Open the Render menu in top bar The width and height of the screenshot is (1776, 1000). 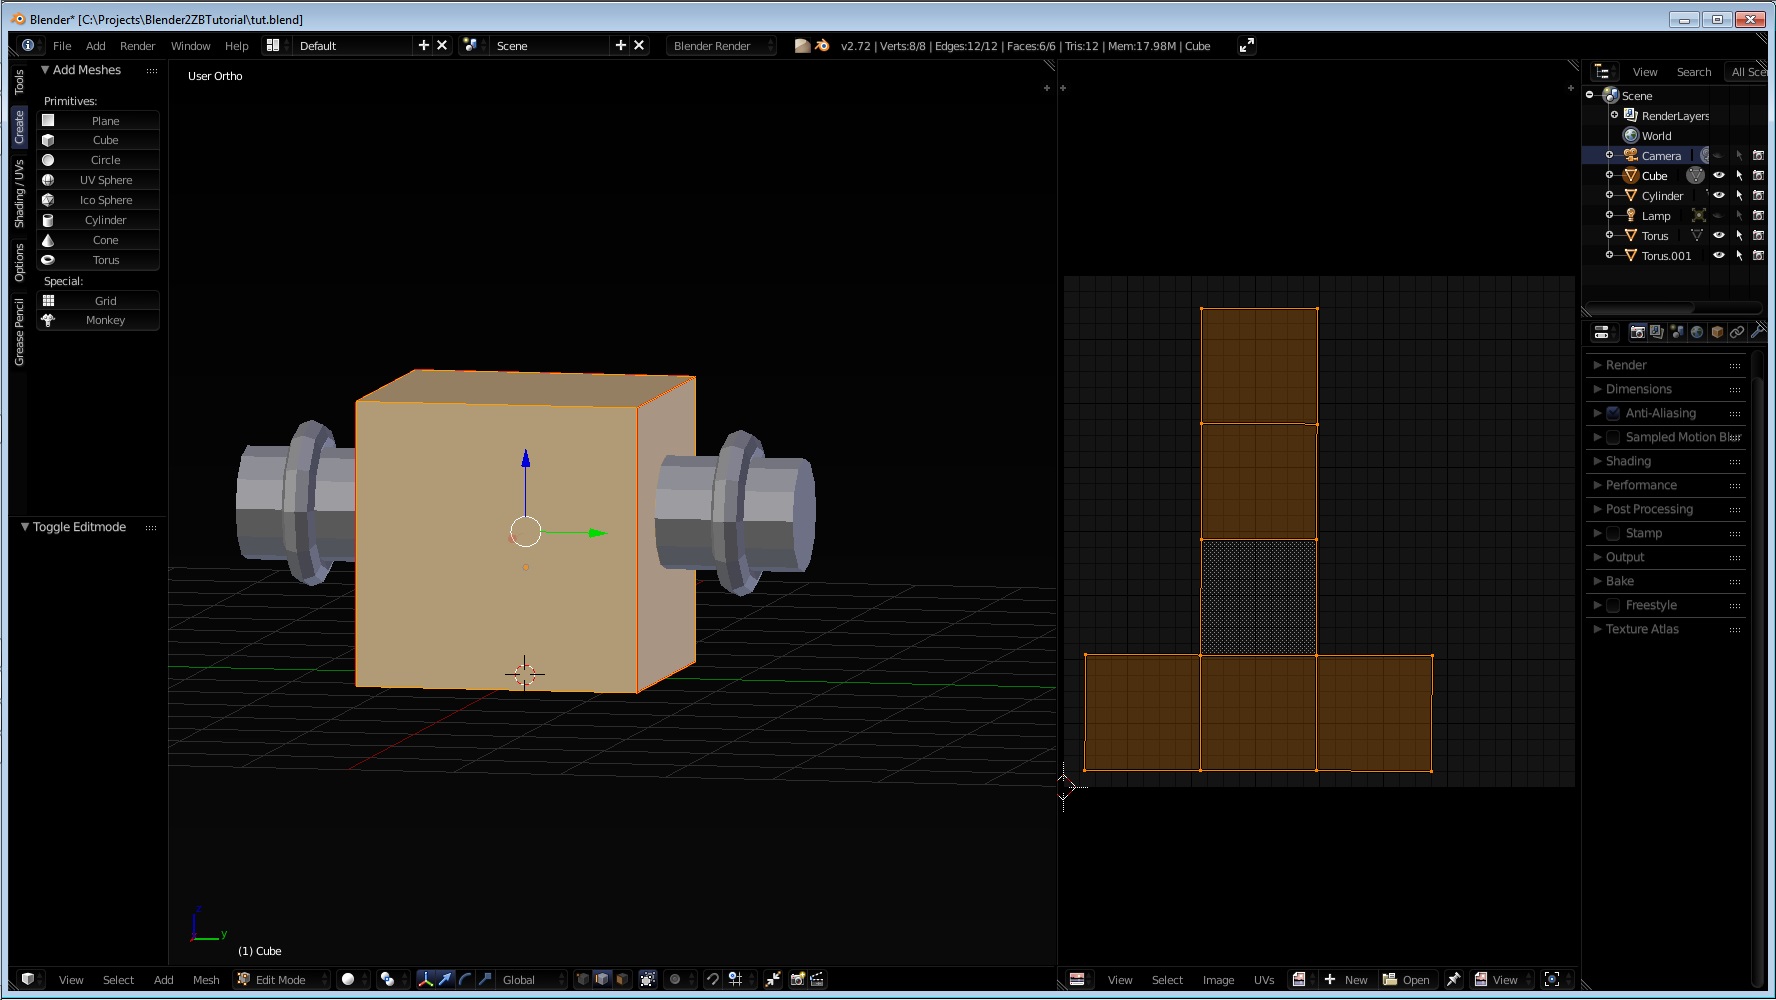(x=137, y=46)
